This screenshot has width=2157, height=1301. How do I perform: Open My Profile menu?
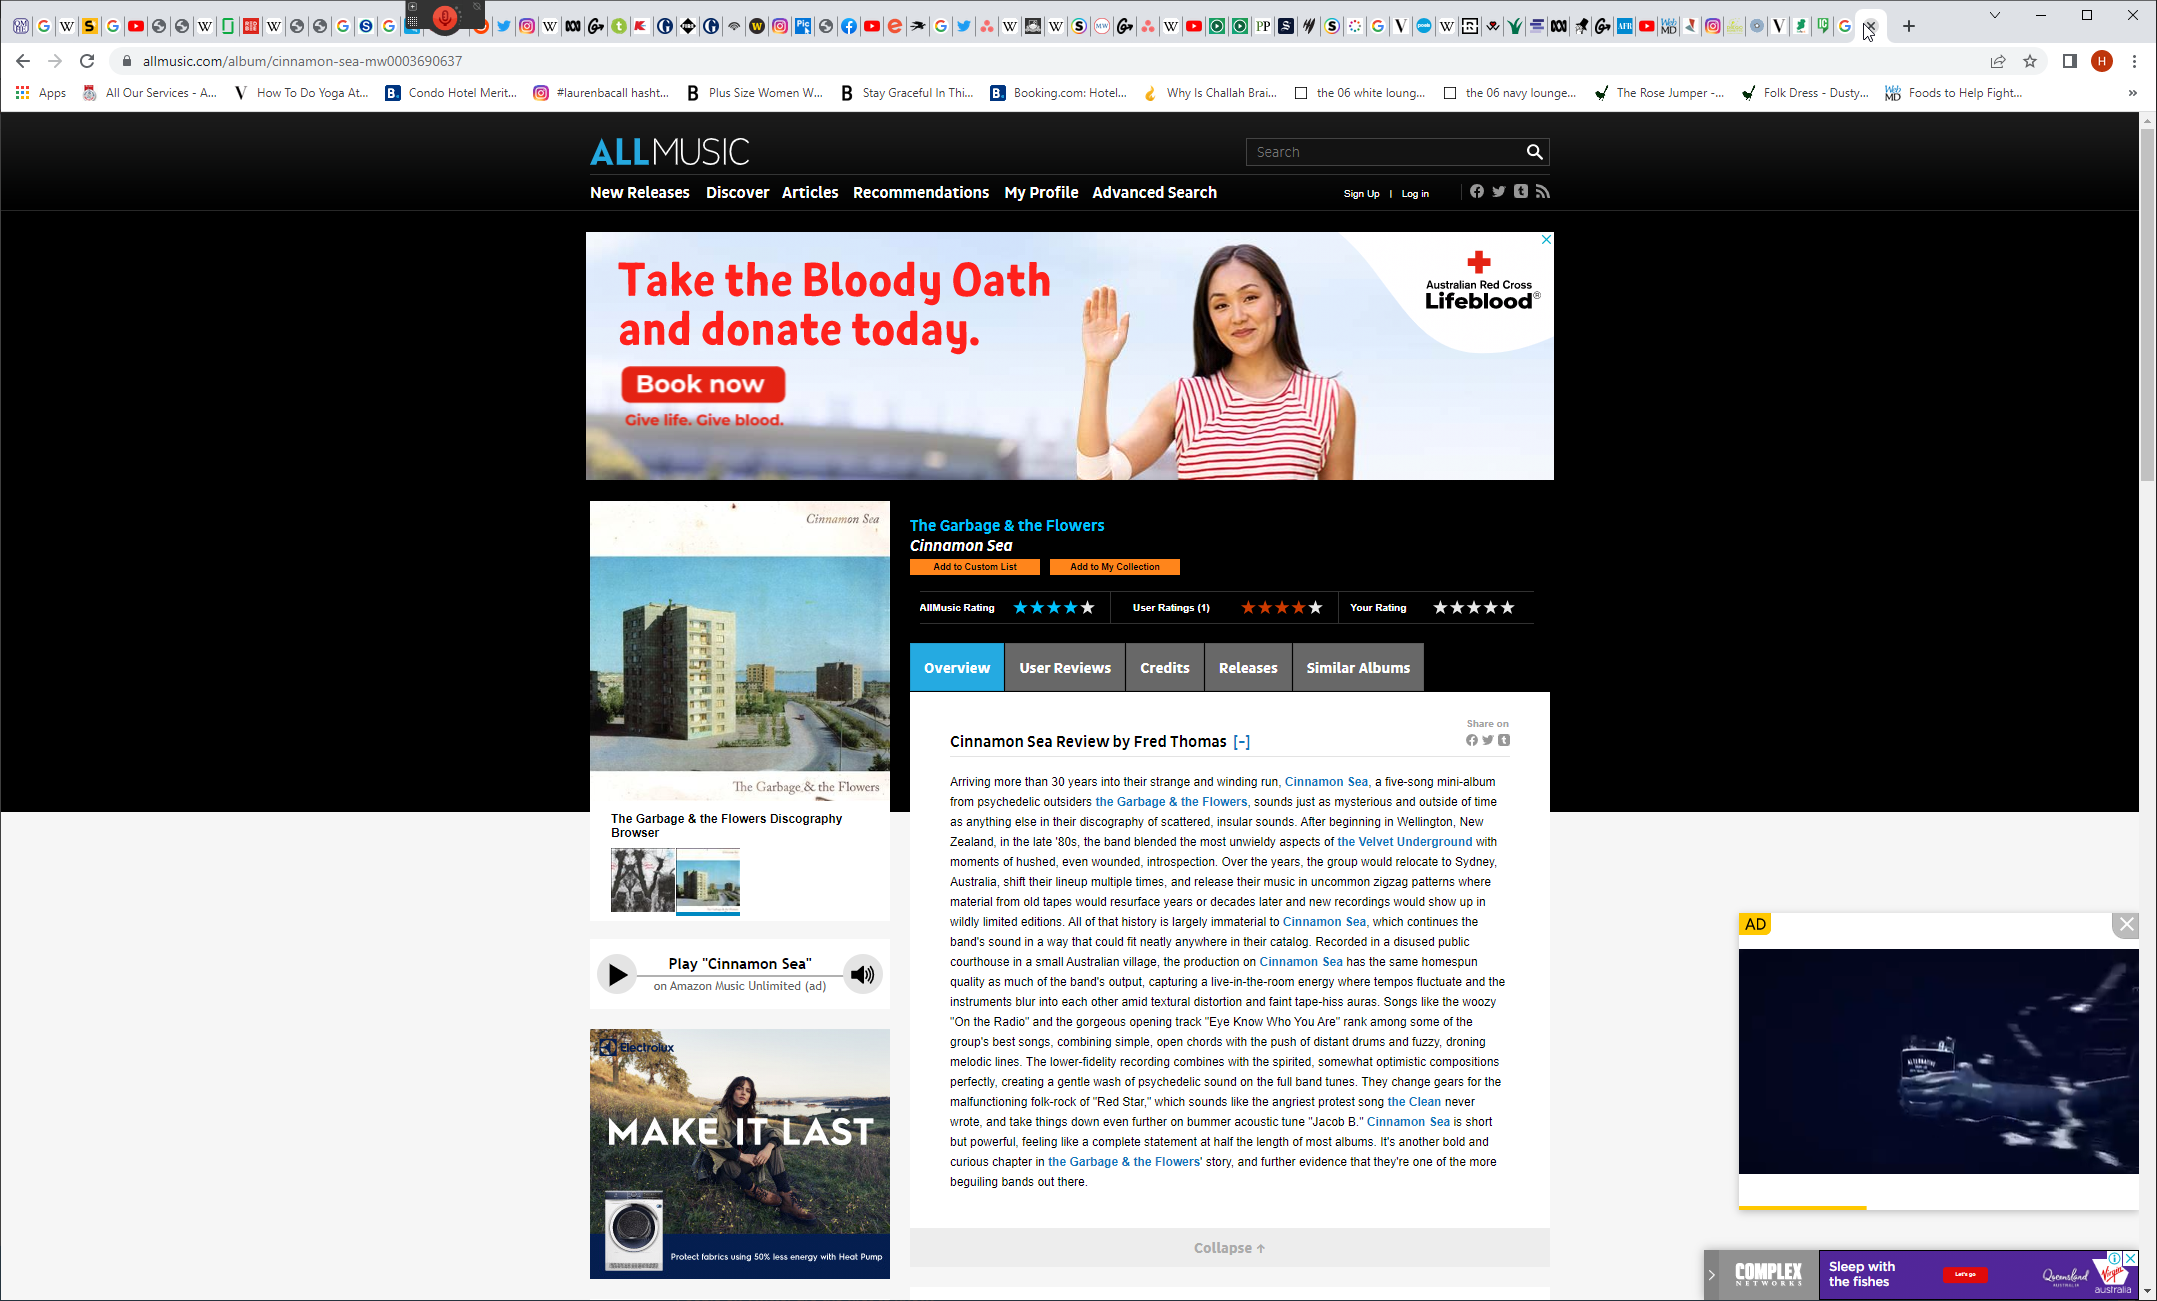click(x=1041, y=192)
